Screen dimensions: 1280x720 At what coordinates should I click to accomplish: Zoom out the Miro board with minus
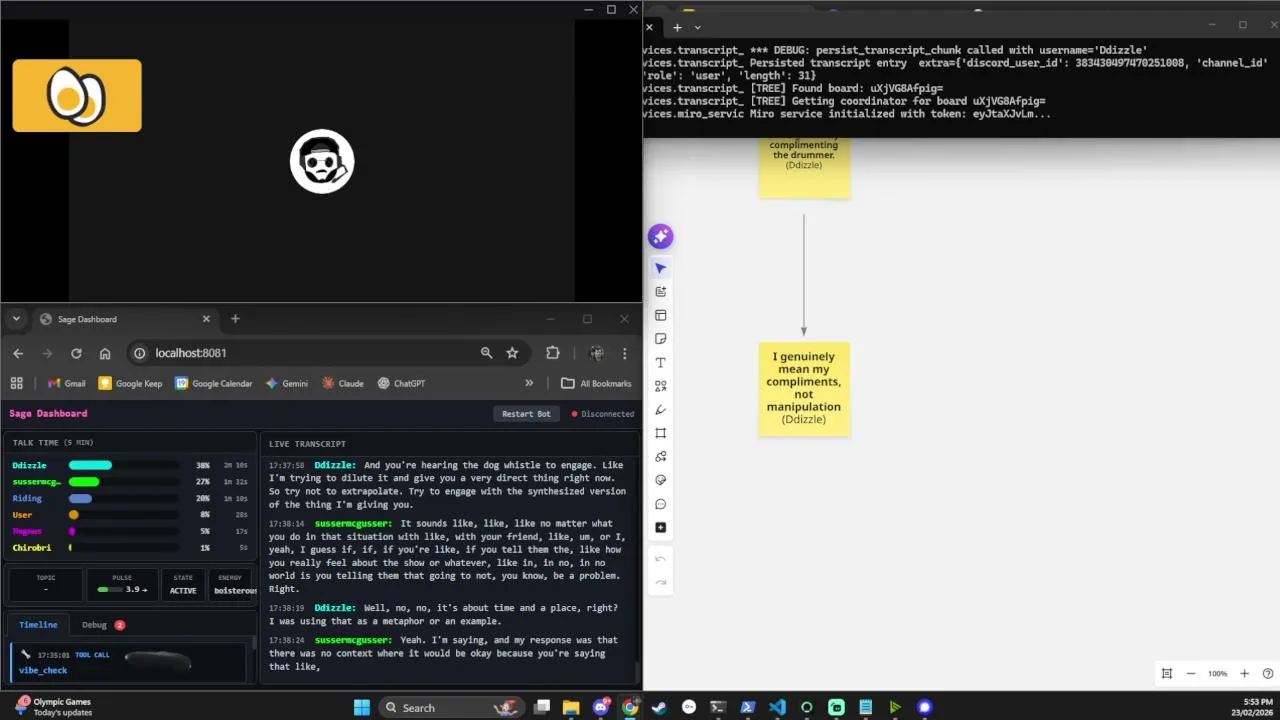tap(1190, 674)
